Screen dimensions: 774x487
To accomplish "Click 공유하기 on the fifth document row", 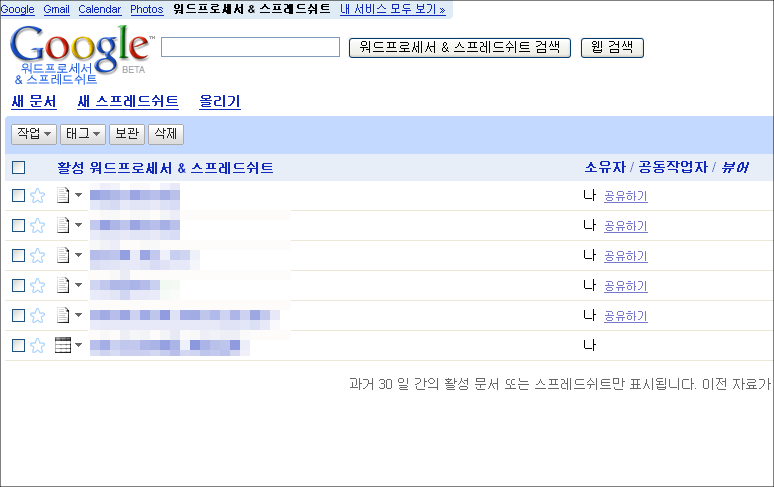I will click(x=626, y=316).
